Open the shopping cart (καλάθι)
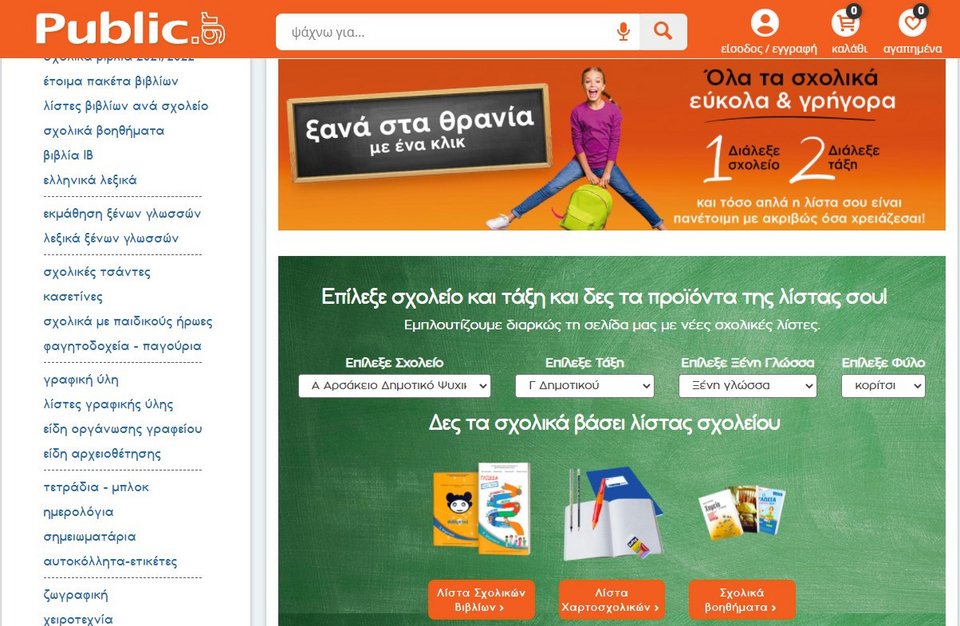960x626 pixels. (x=845, y=24)
